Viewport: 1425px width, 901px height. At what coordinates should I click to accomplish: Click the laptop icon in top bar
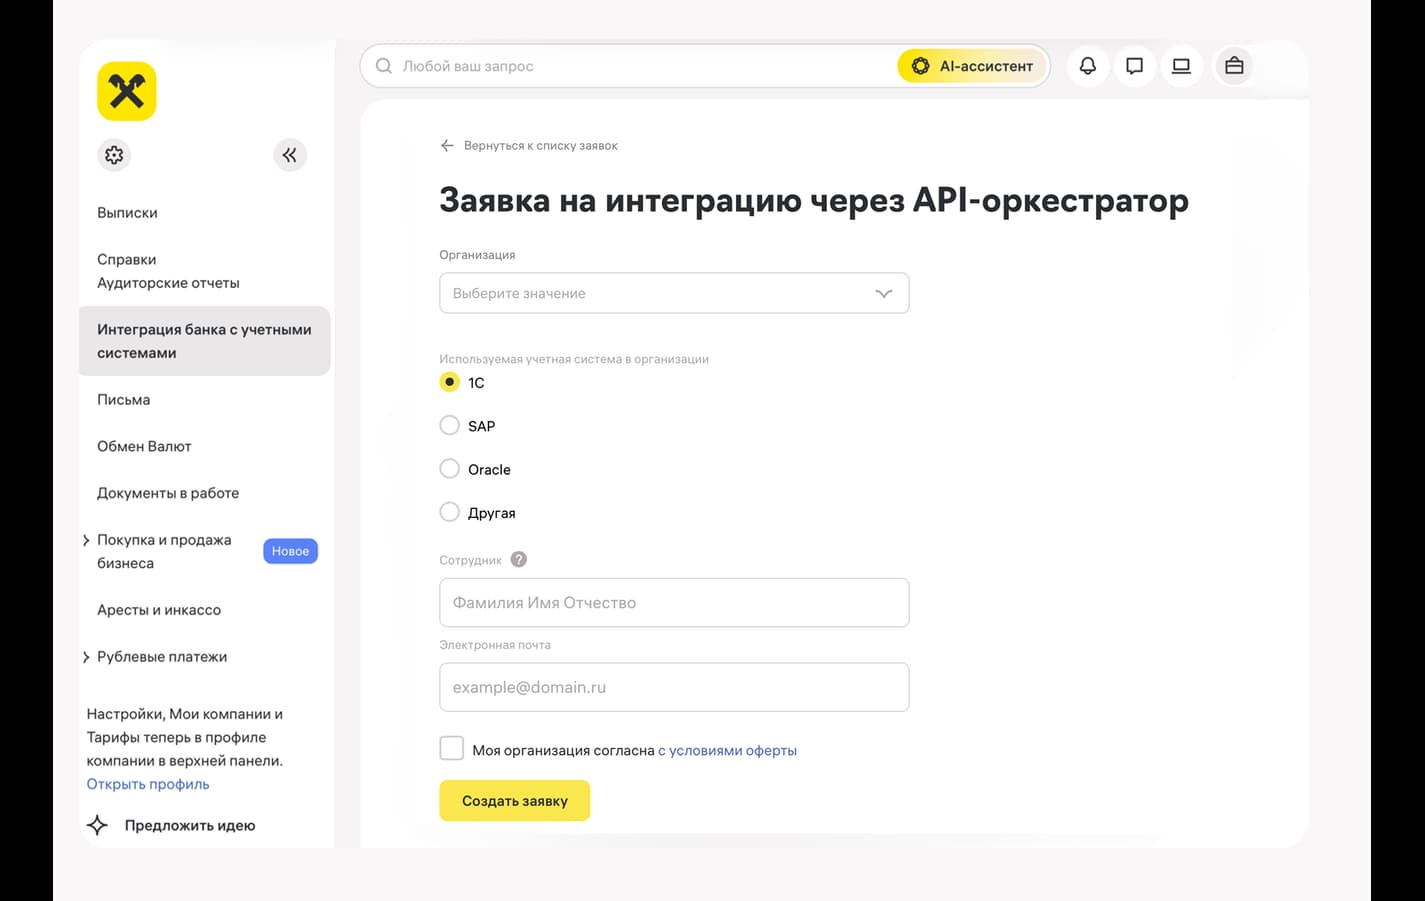(1181, 66)
